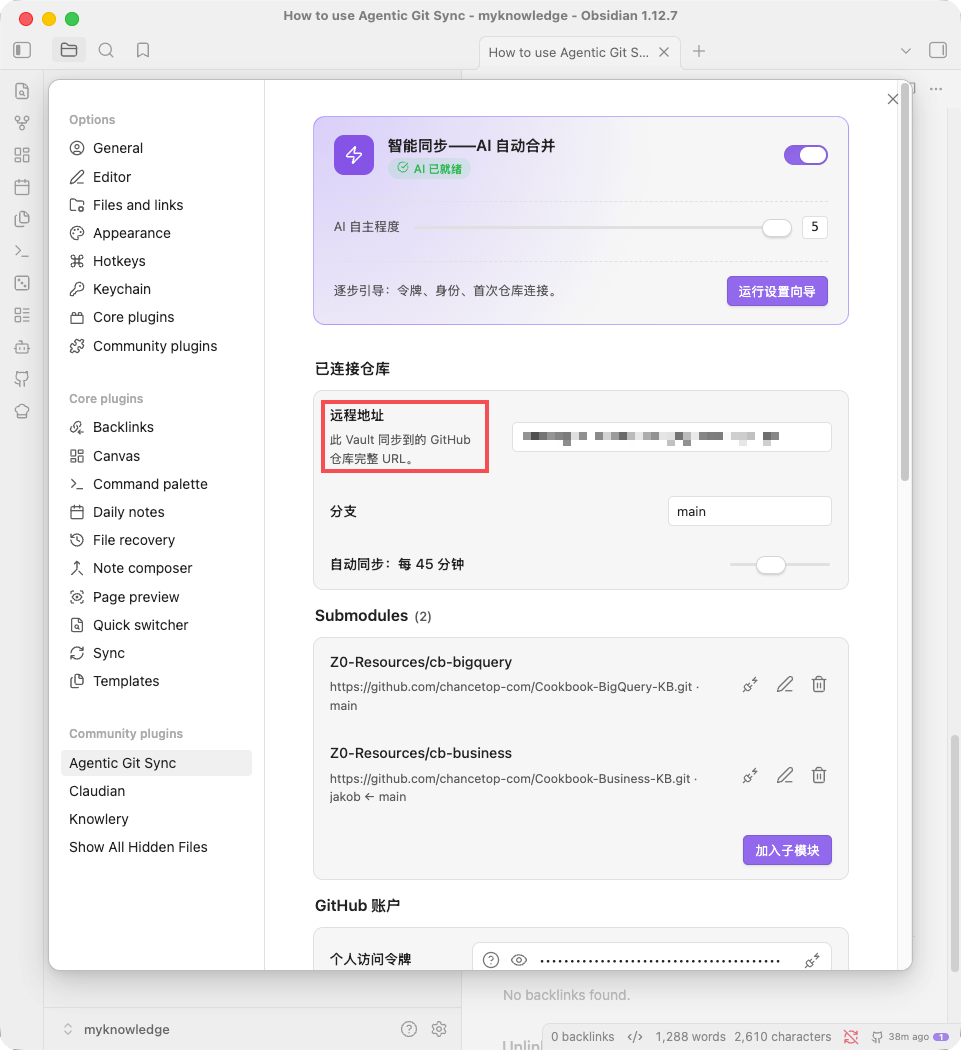Image resolution: width=961 pixels, height=1050 pixels.
Task: Create new canvas ribbon icon
Action: click(22, 155)
